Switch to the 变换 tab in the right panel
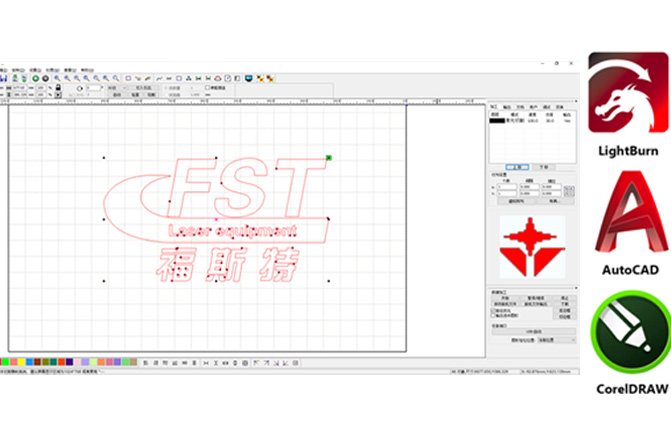The height and width of the screenshot is (448, 671). pos(560,107)
